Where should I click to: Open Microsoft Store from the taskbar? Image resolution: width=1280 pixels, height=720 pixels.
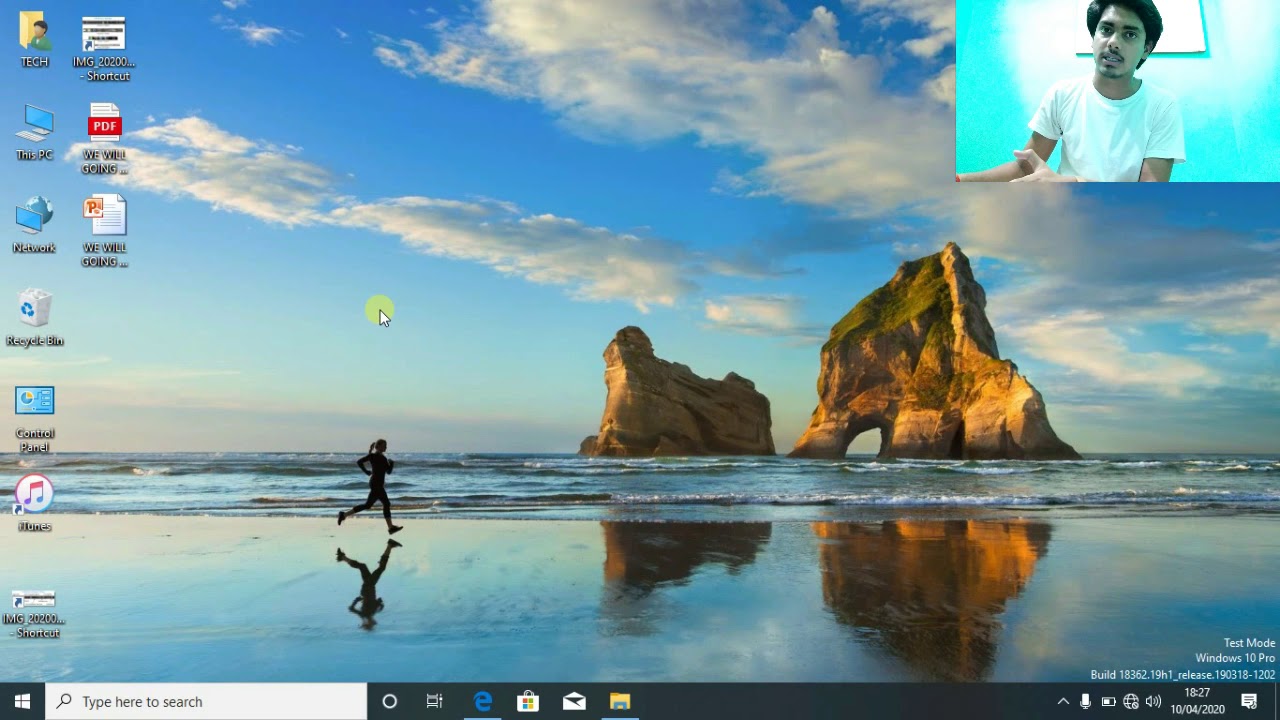tap(528, 702)
